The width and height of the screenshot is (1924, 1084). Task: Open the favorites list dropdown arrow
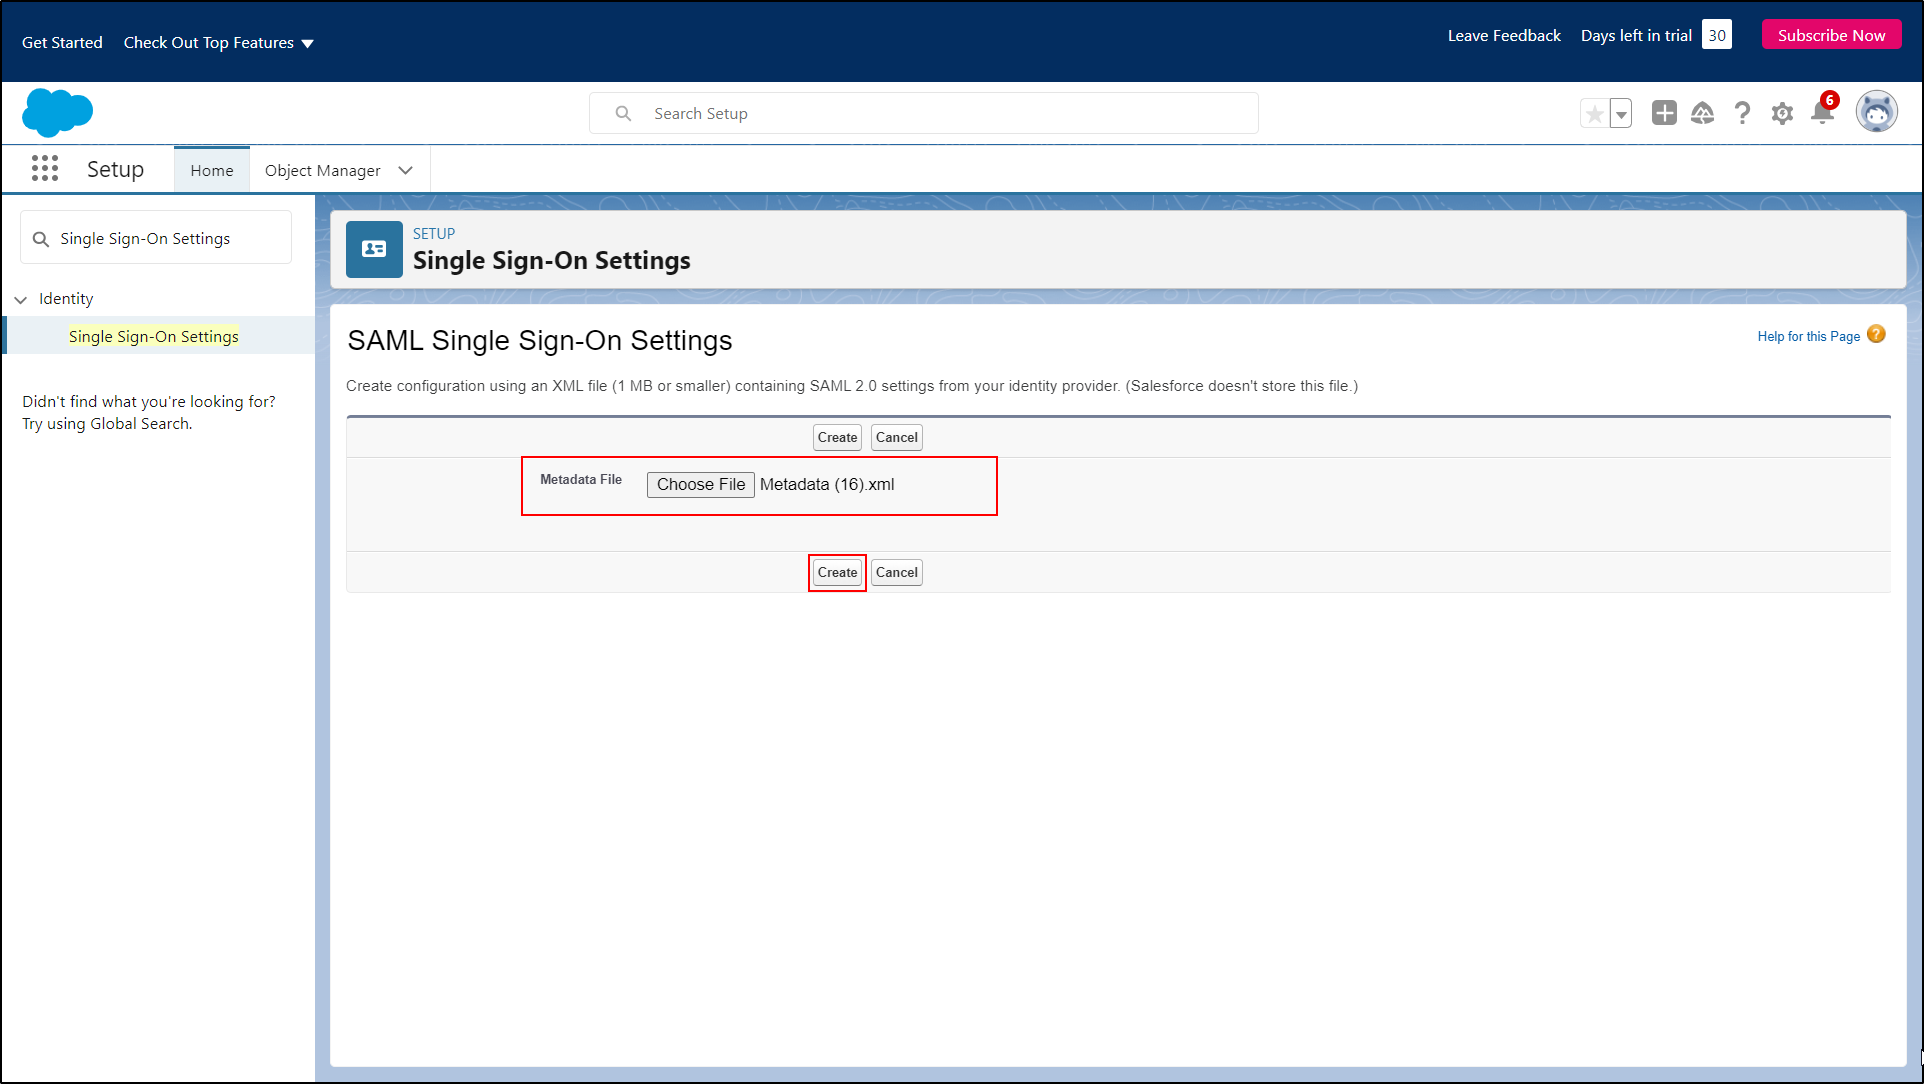(x=1620, y=113)
